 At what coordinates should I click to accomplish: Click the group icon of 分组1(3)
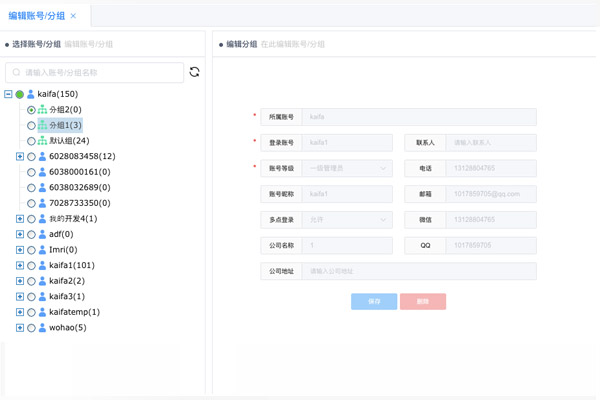coord(43,126)
